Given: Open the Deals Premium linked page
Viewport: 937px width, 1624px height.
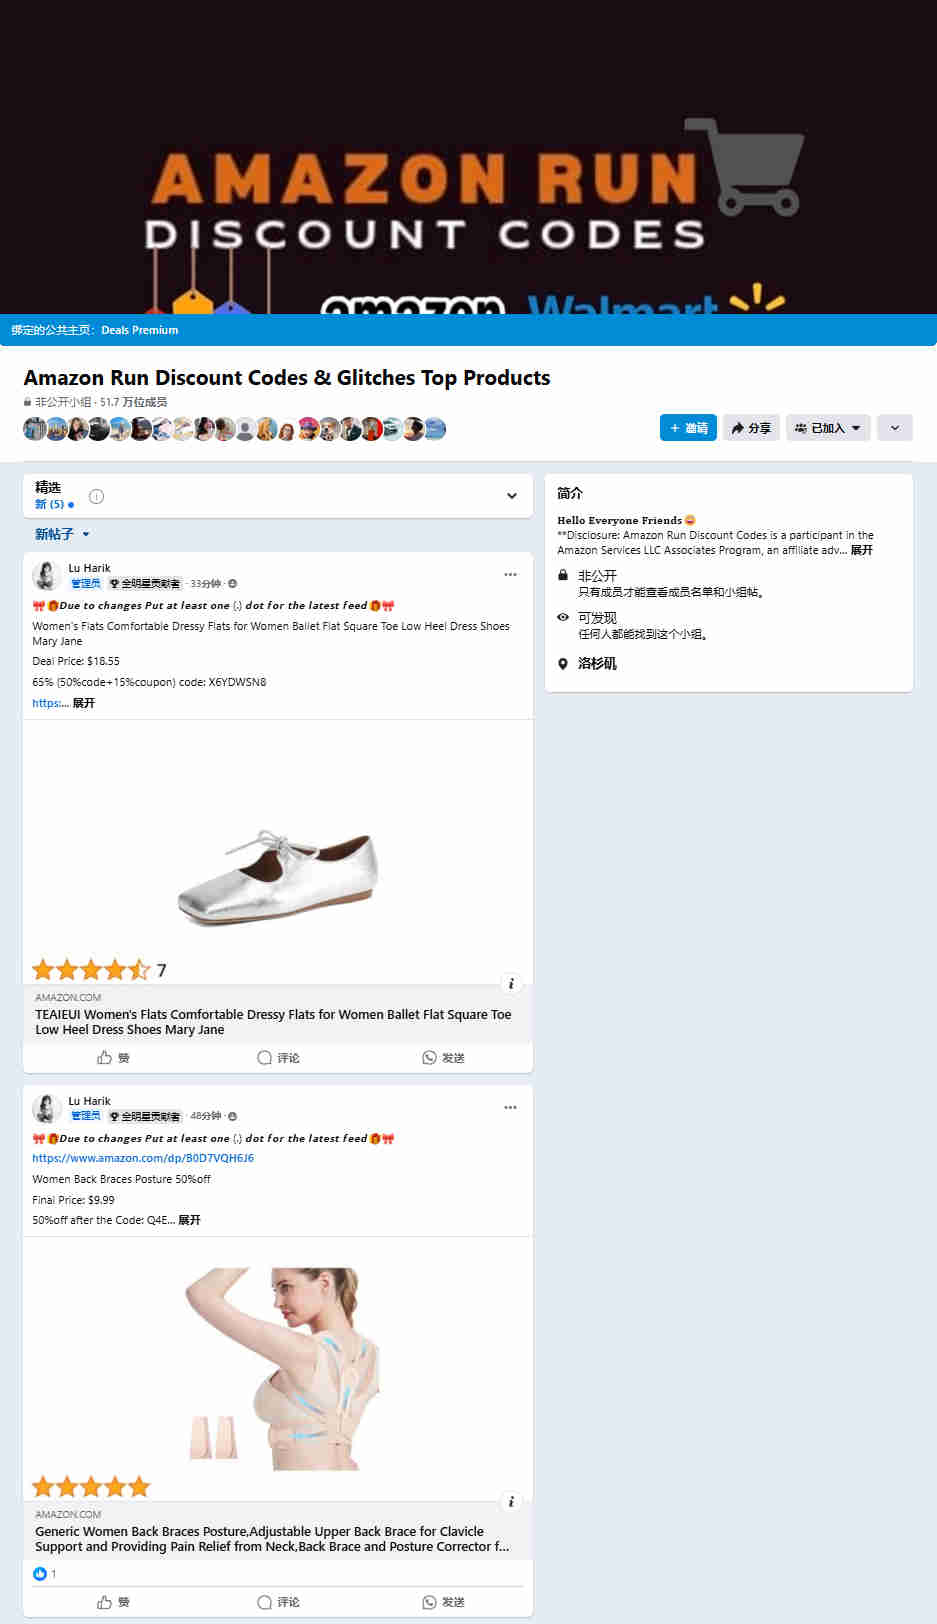Looking at the screenshot, I should tap(140, 330).
